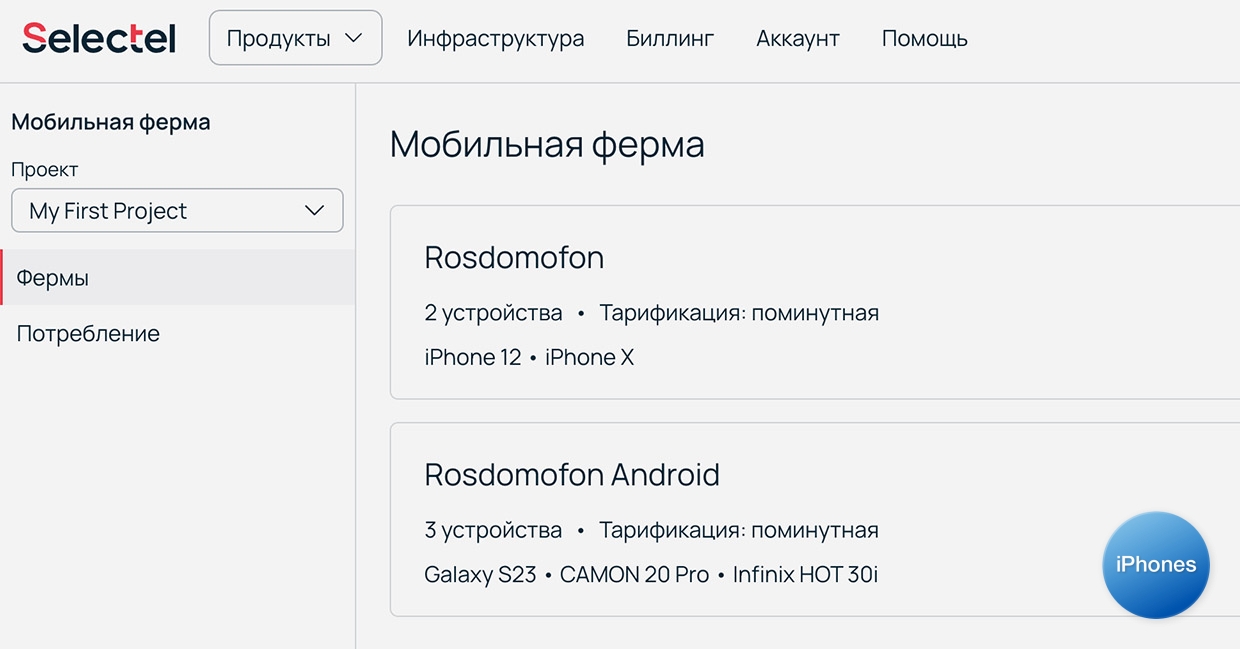The height and width of the screenshot is (649, 1240).
Task: Click the project dropdown chevron arrow
Action: (314, 211)
